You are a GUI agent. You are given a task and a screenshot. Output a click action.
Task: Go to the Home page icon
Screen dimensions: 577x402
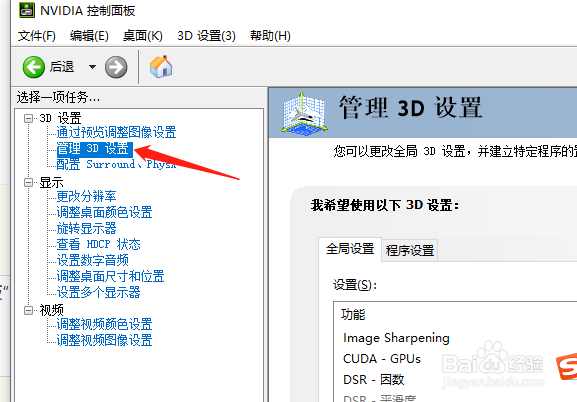tap(161, 67)
